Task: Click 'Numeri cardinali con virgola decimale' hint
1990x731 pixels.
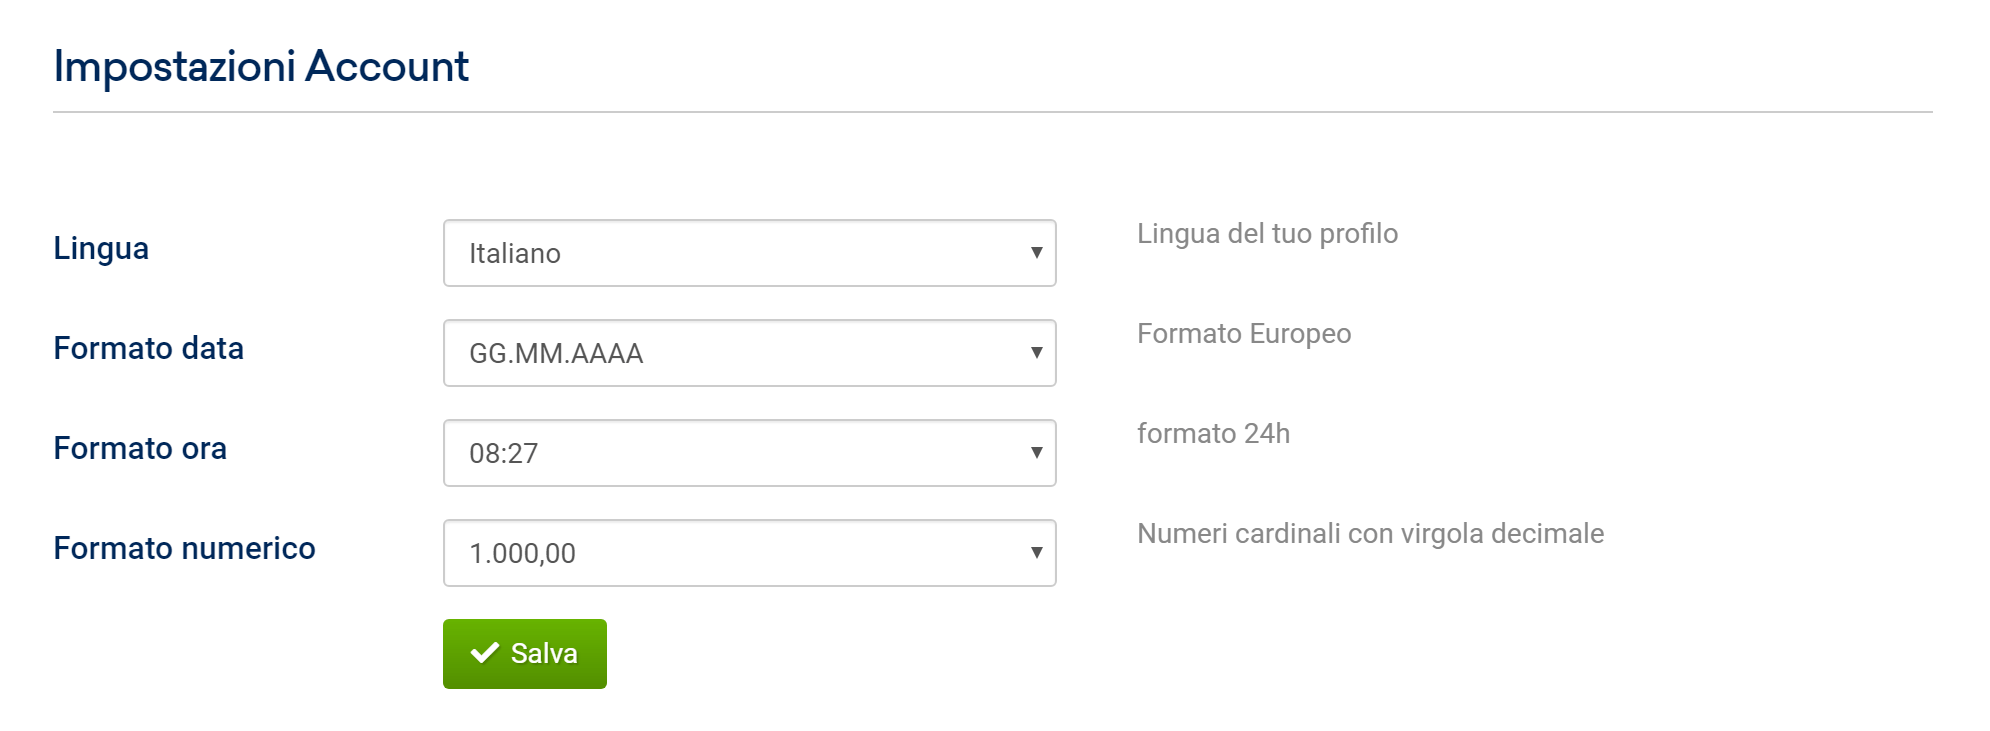Action: tap(1370, 533)
